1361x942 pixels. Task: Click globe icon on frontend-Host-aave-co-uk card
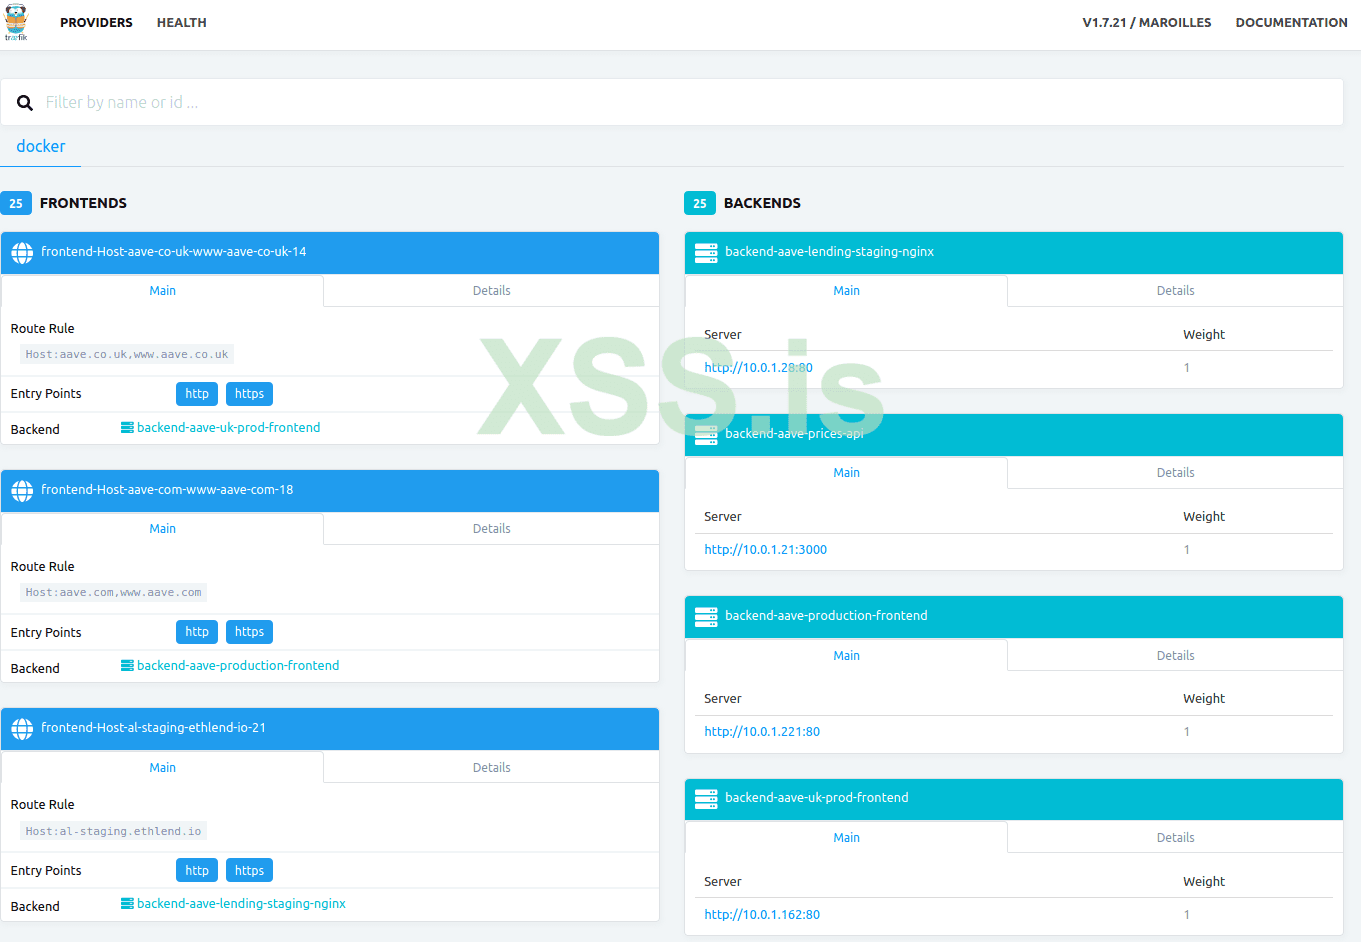[22, 253]
